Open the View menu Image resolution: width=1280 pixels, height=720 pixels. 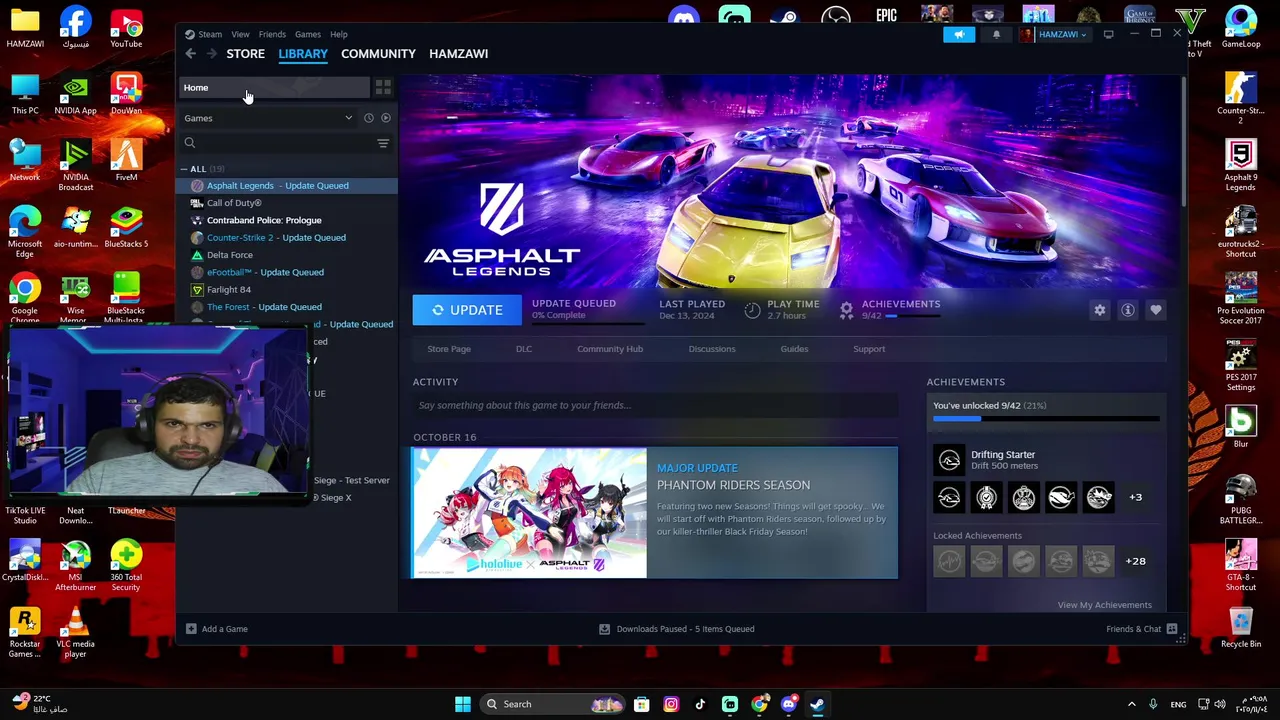[x=240, y=34]
